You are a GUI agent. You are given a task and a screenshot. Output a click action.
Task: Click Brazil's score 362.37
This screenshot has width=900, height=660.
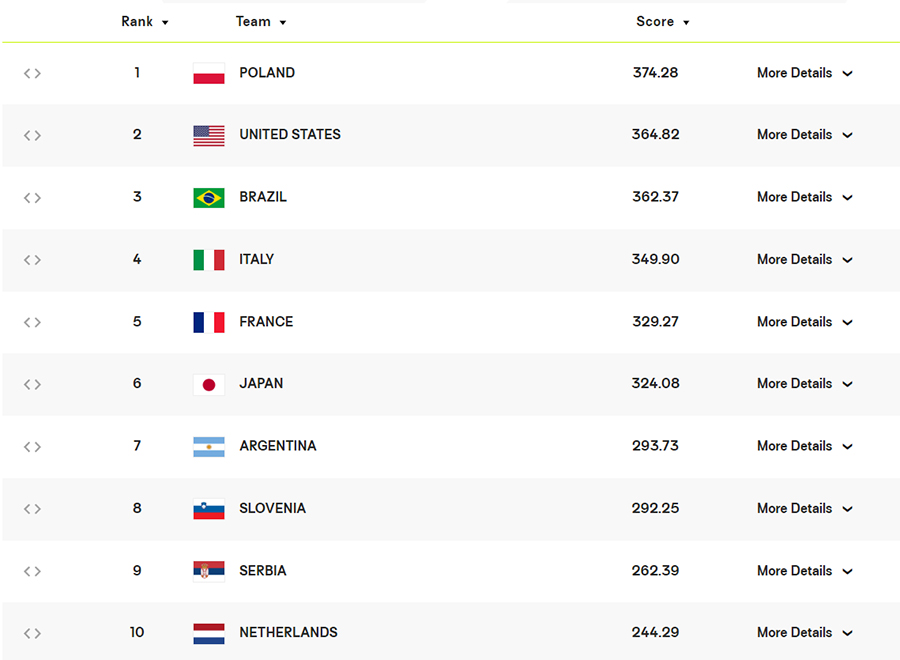coord(655,197)
